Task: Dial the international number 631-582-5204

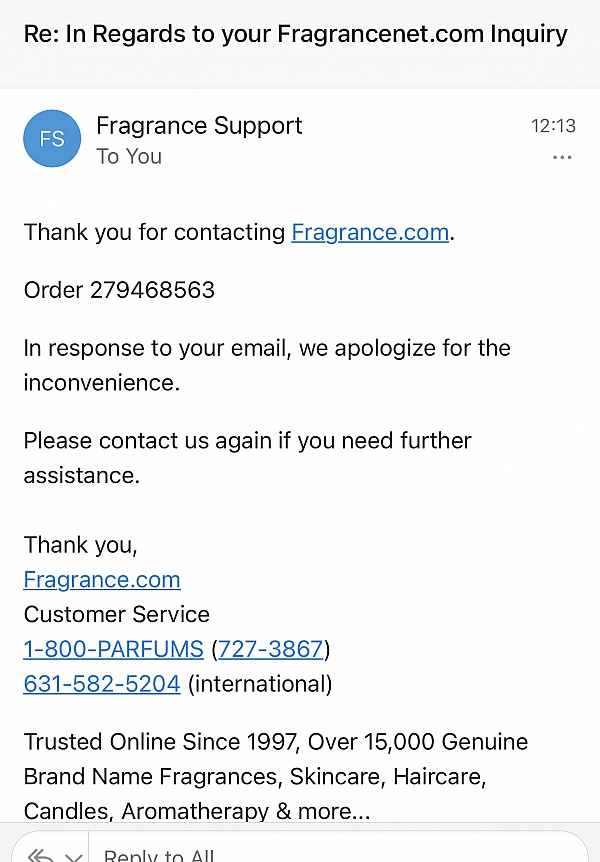Action: (x=102, y=684)
